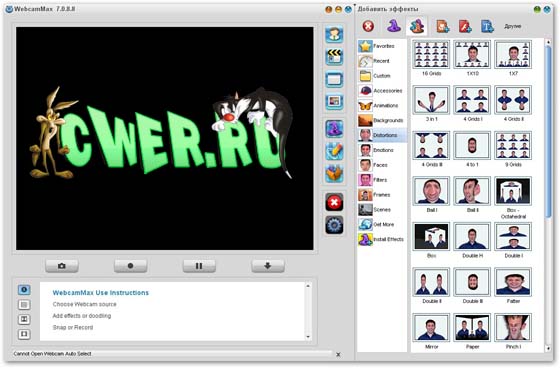Click the add flash effect icon

pos(465,26)
